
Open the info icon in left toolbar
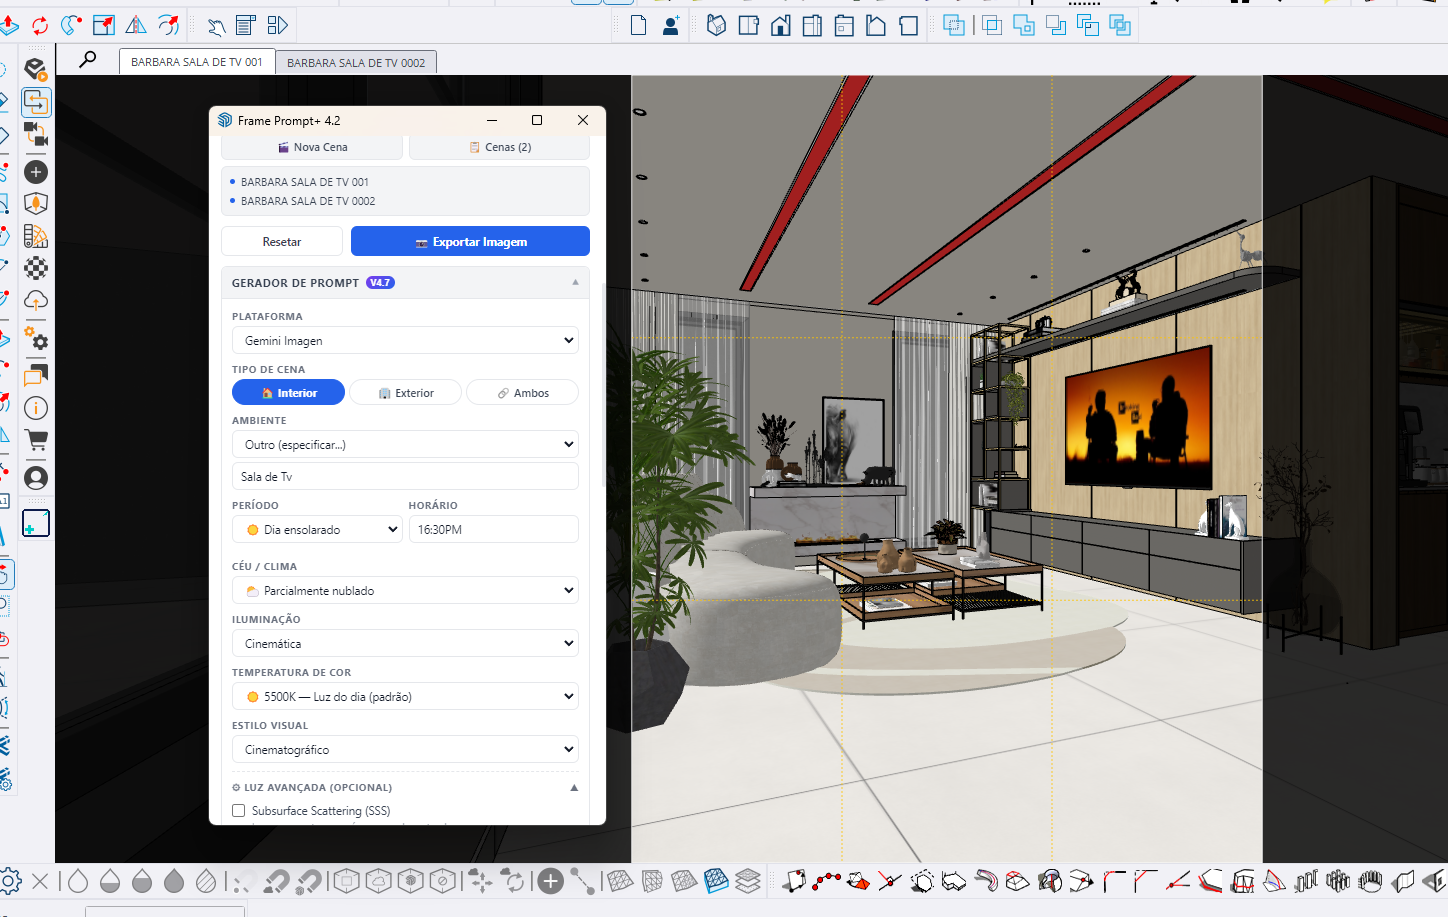pyautogui.click(x=36, y=408)
